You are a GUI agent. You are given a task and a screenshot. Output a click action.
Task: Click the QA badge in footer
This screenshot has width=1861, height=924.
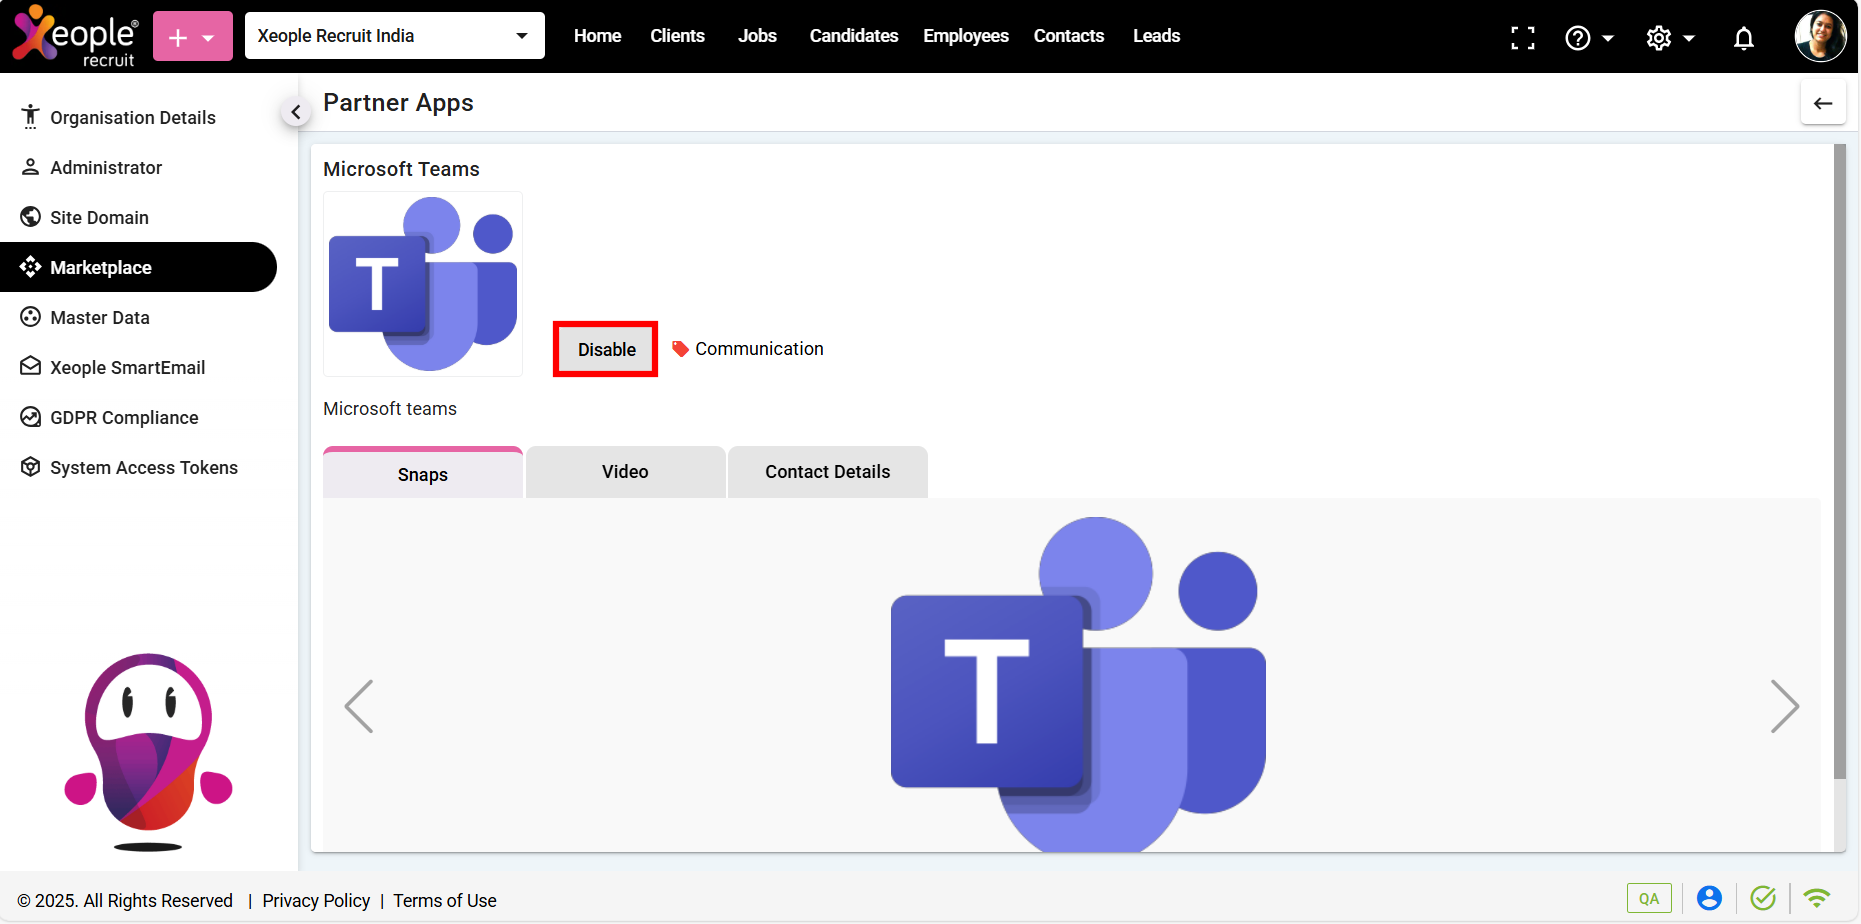click(1649, 898)
